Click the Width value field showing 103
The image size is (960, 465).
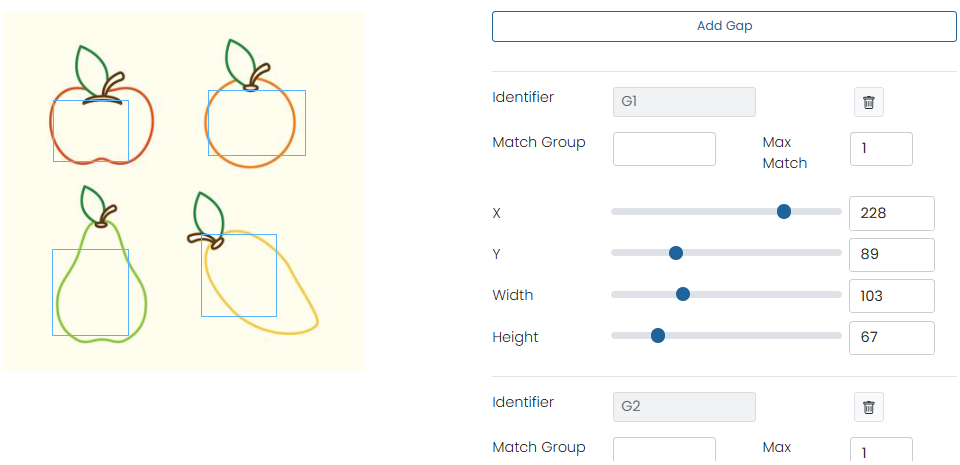[891, 296]
